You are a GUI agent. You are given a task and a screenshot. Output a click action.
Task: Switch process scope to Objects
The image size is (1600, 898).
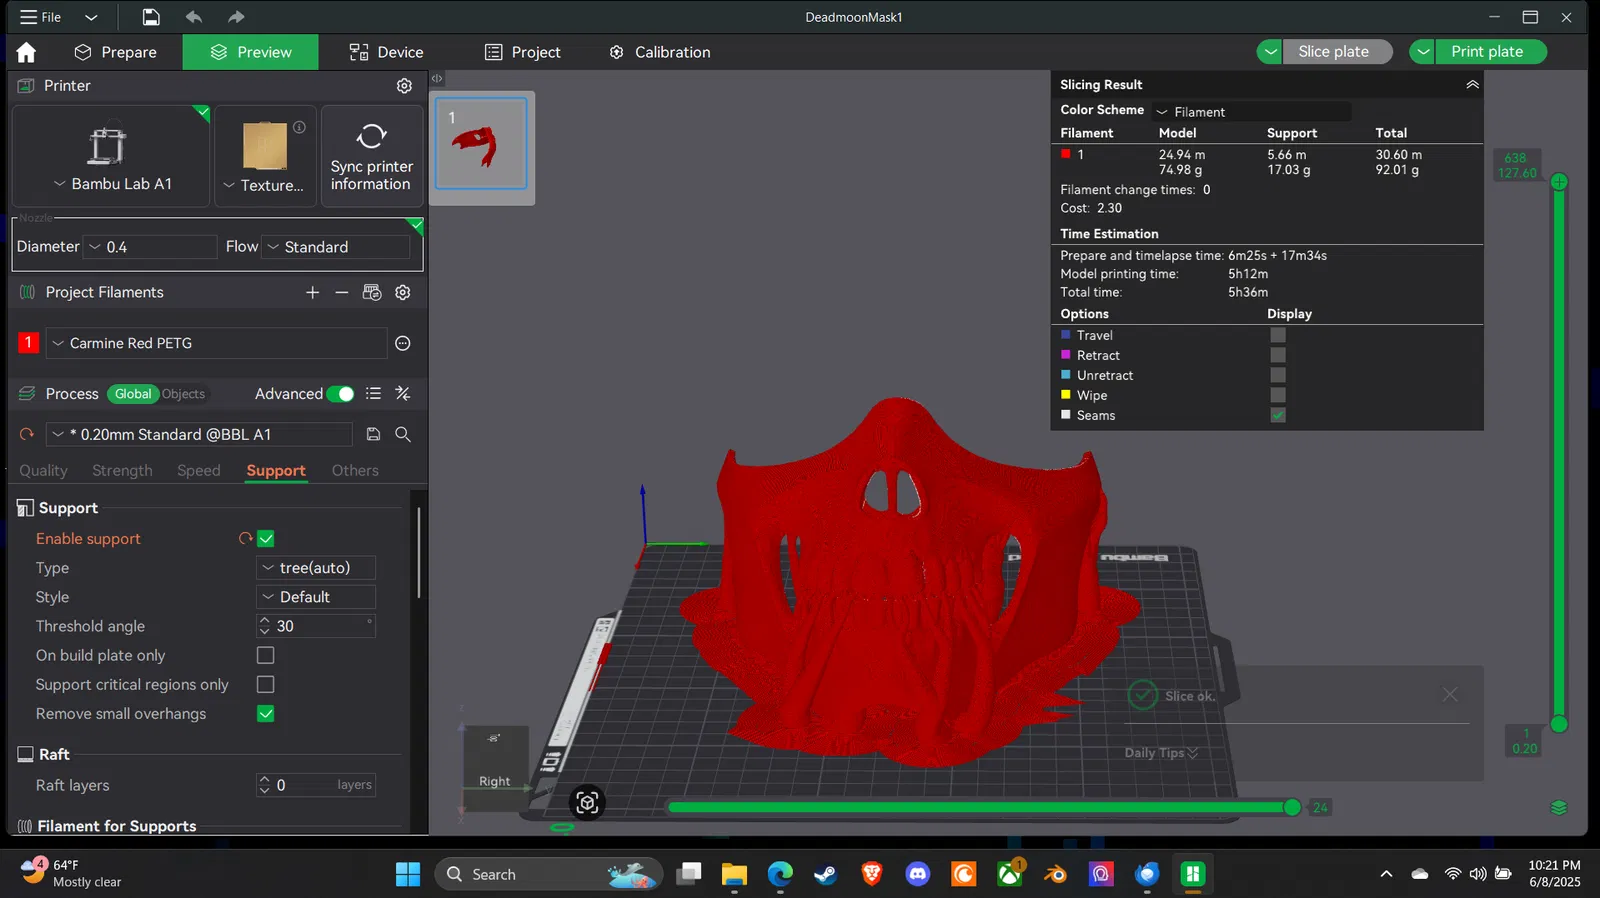(183, 394)
